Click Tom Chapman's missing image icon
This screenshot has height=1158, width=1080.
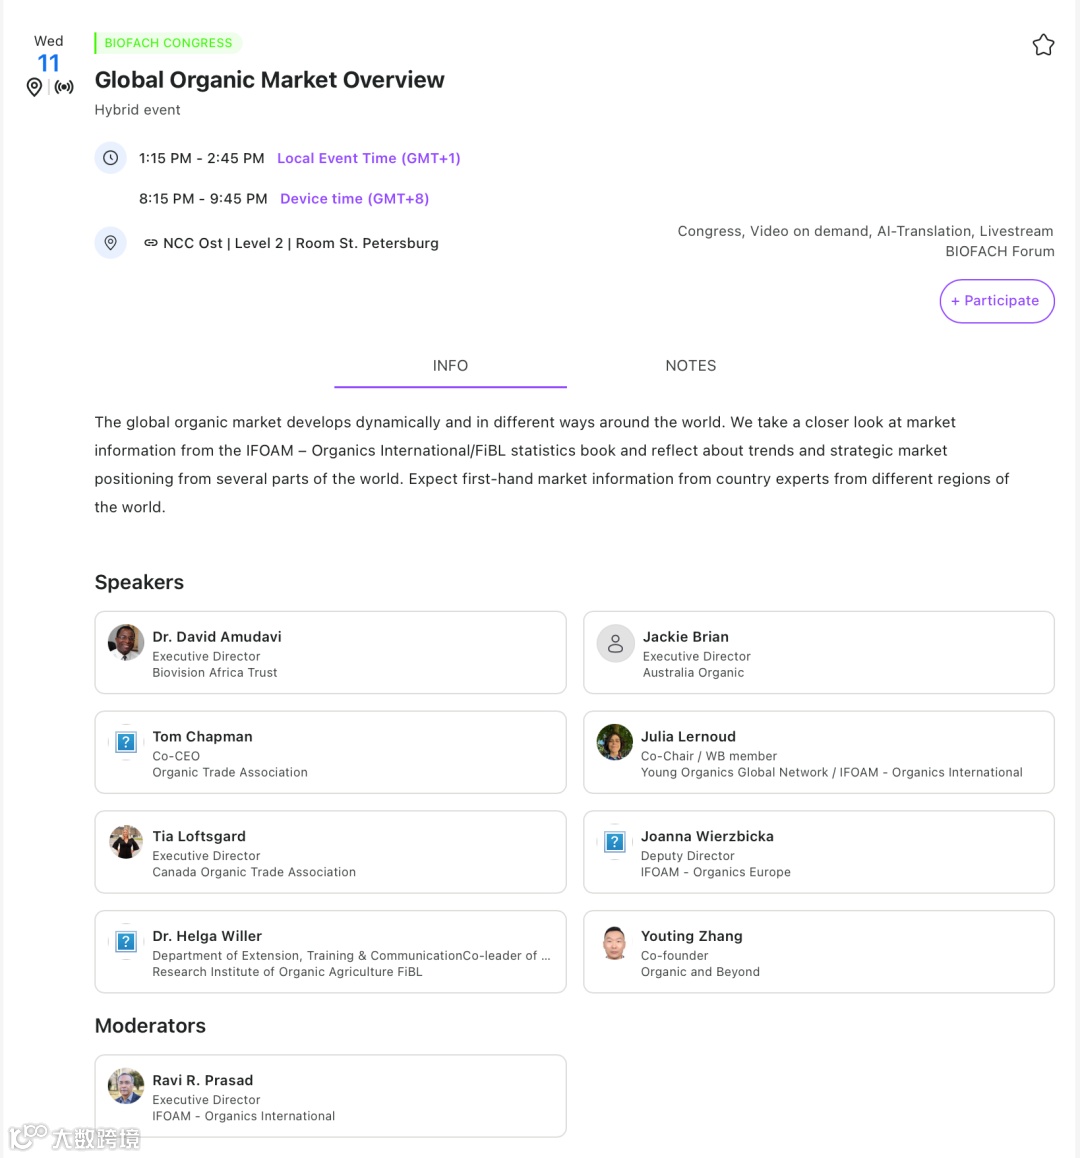(126, 742)
